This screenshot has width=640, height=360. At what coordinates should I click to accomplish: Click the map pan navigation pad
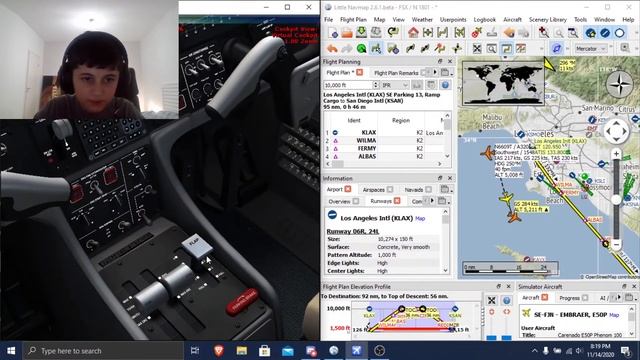(x=616, y=131)
